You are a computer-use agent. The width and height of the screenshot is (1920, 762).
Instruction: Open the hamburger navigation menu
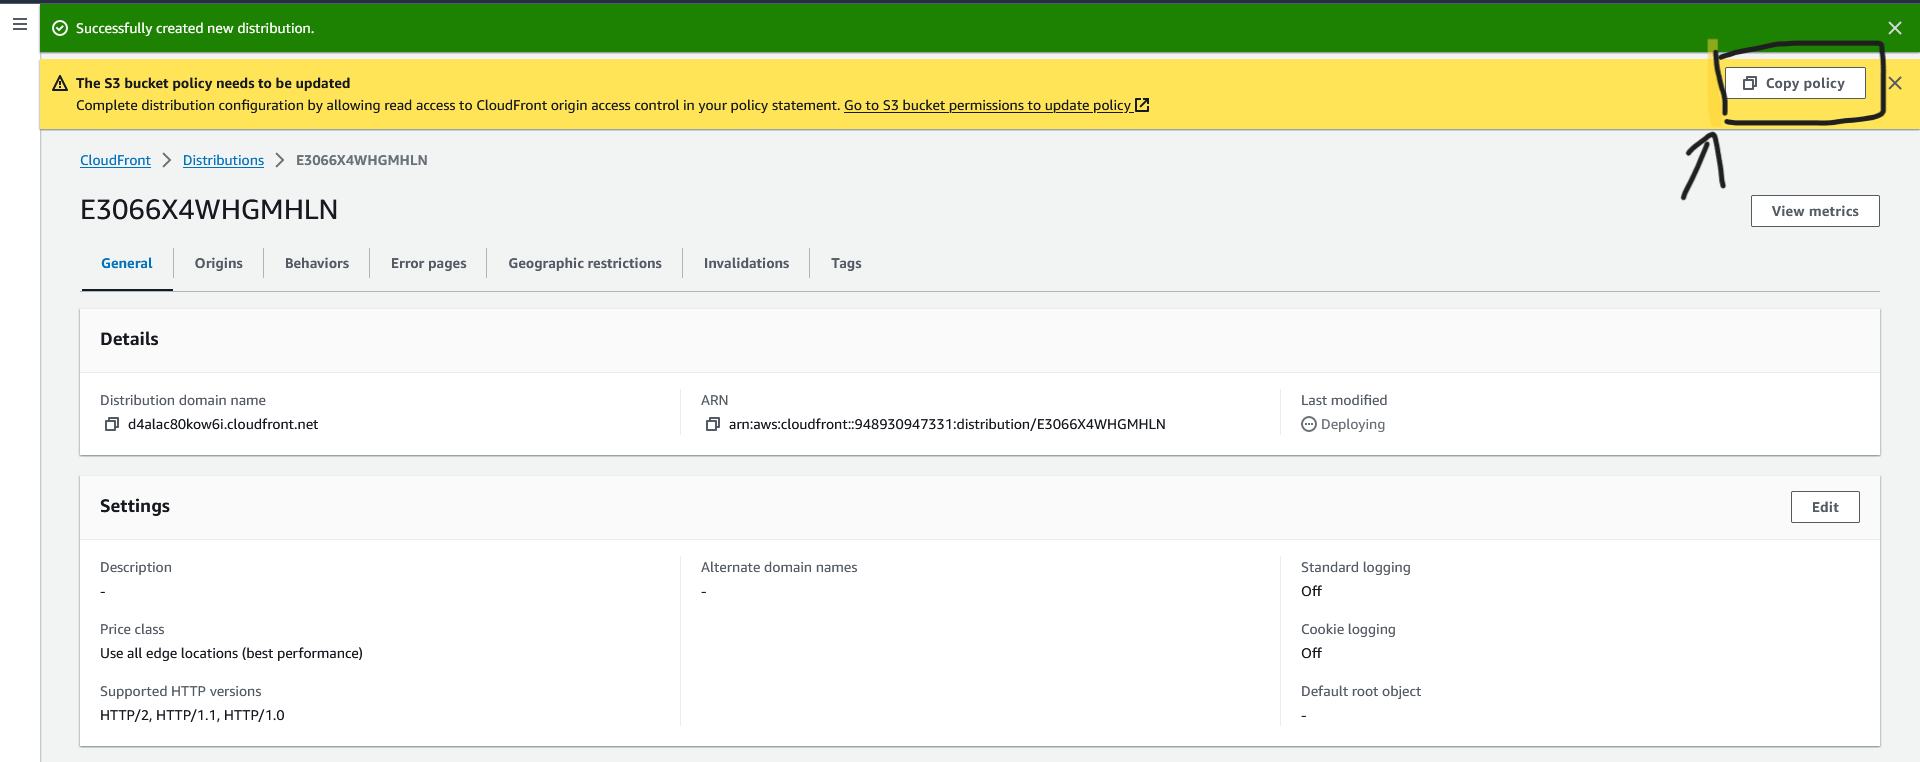19,24
